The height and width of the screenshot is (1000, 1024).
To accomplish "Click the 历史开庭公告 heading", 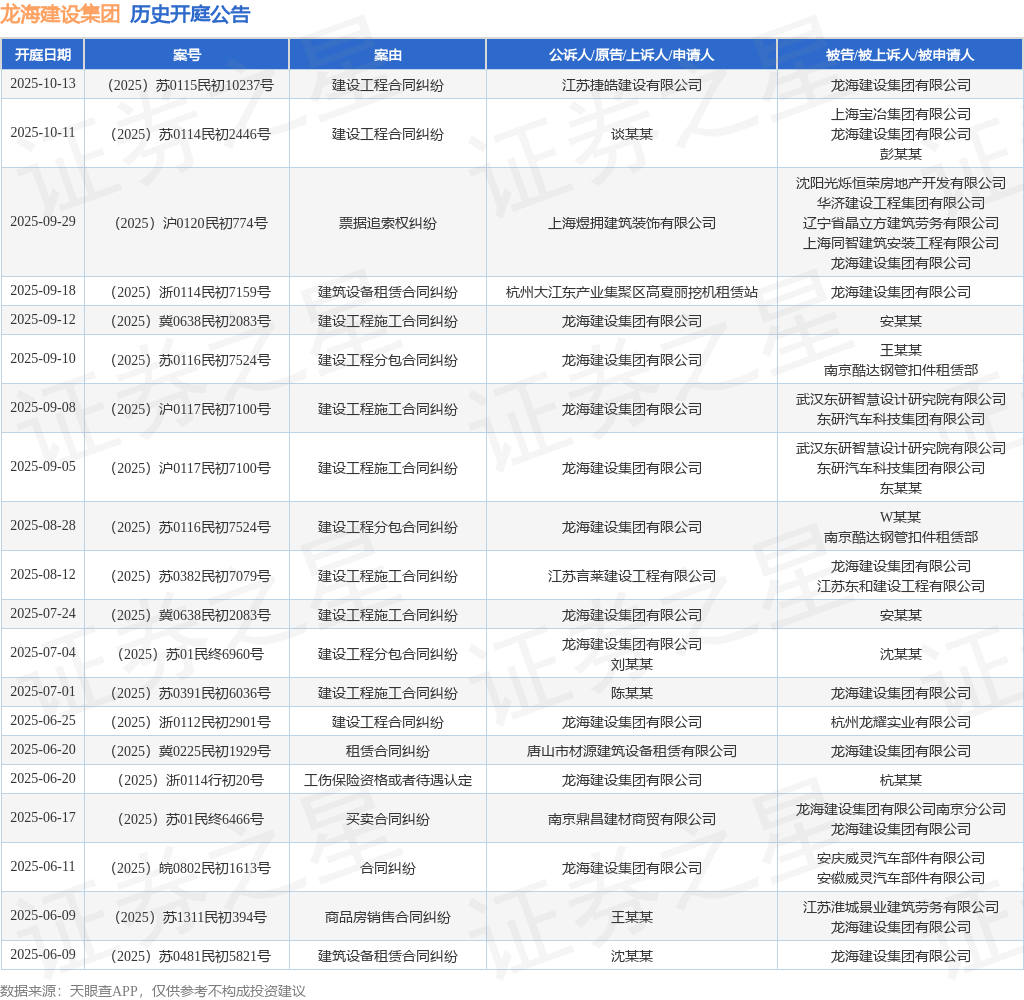I will (190, 14).
